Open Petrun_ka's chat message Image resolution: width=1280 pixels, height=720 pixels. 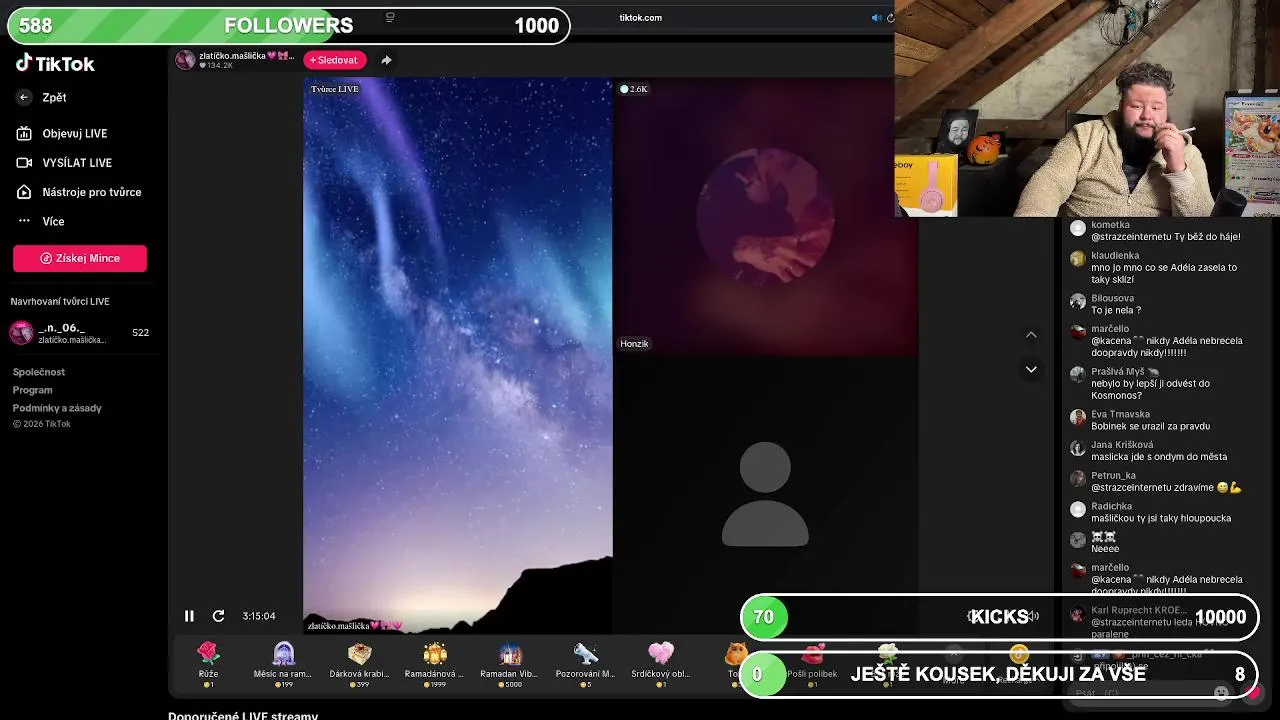coord(1165,482)
